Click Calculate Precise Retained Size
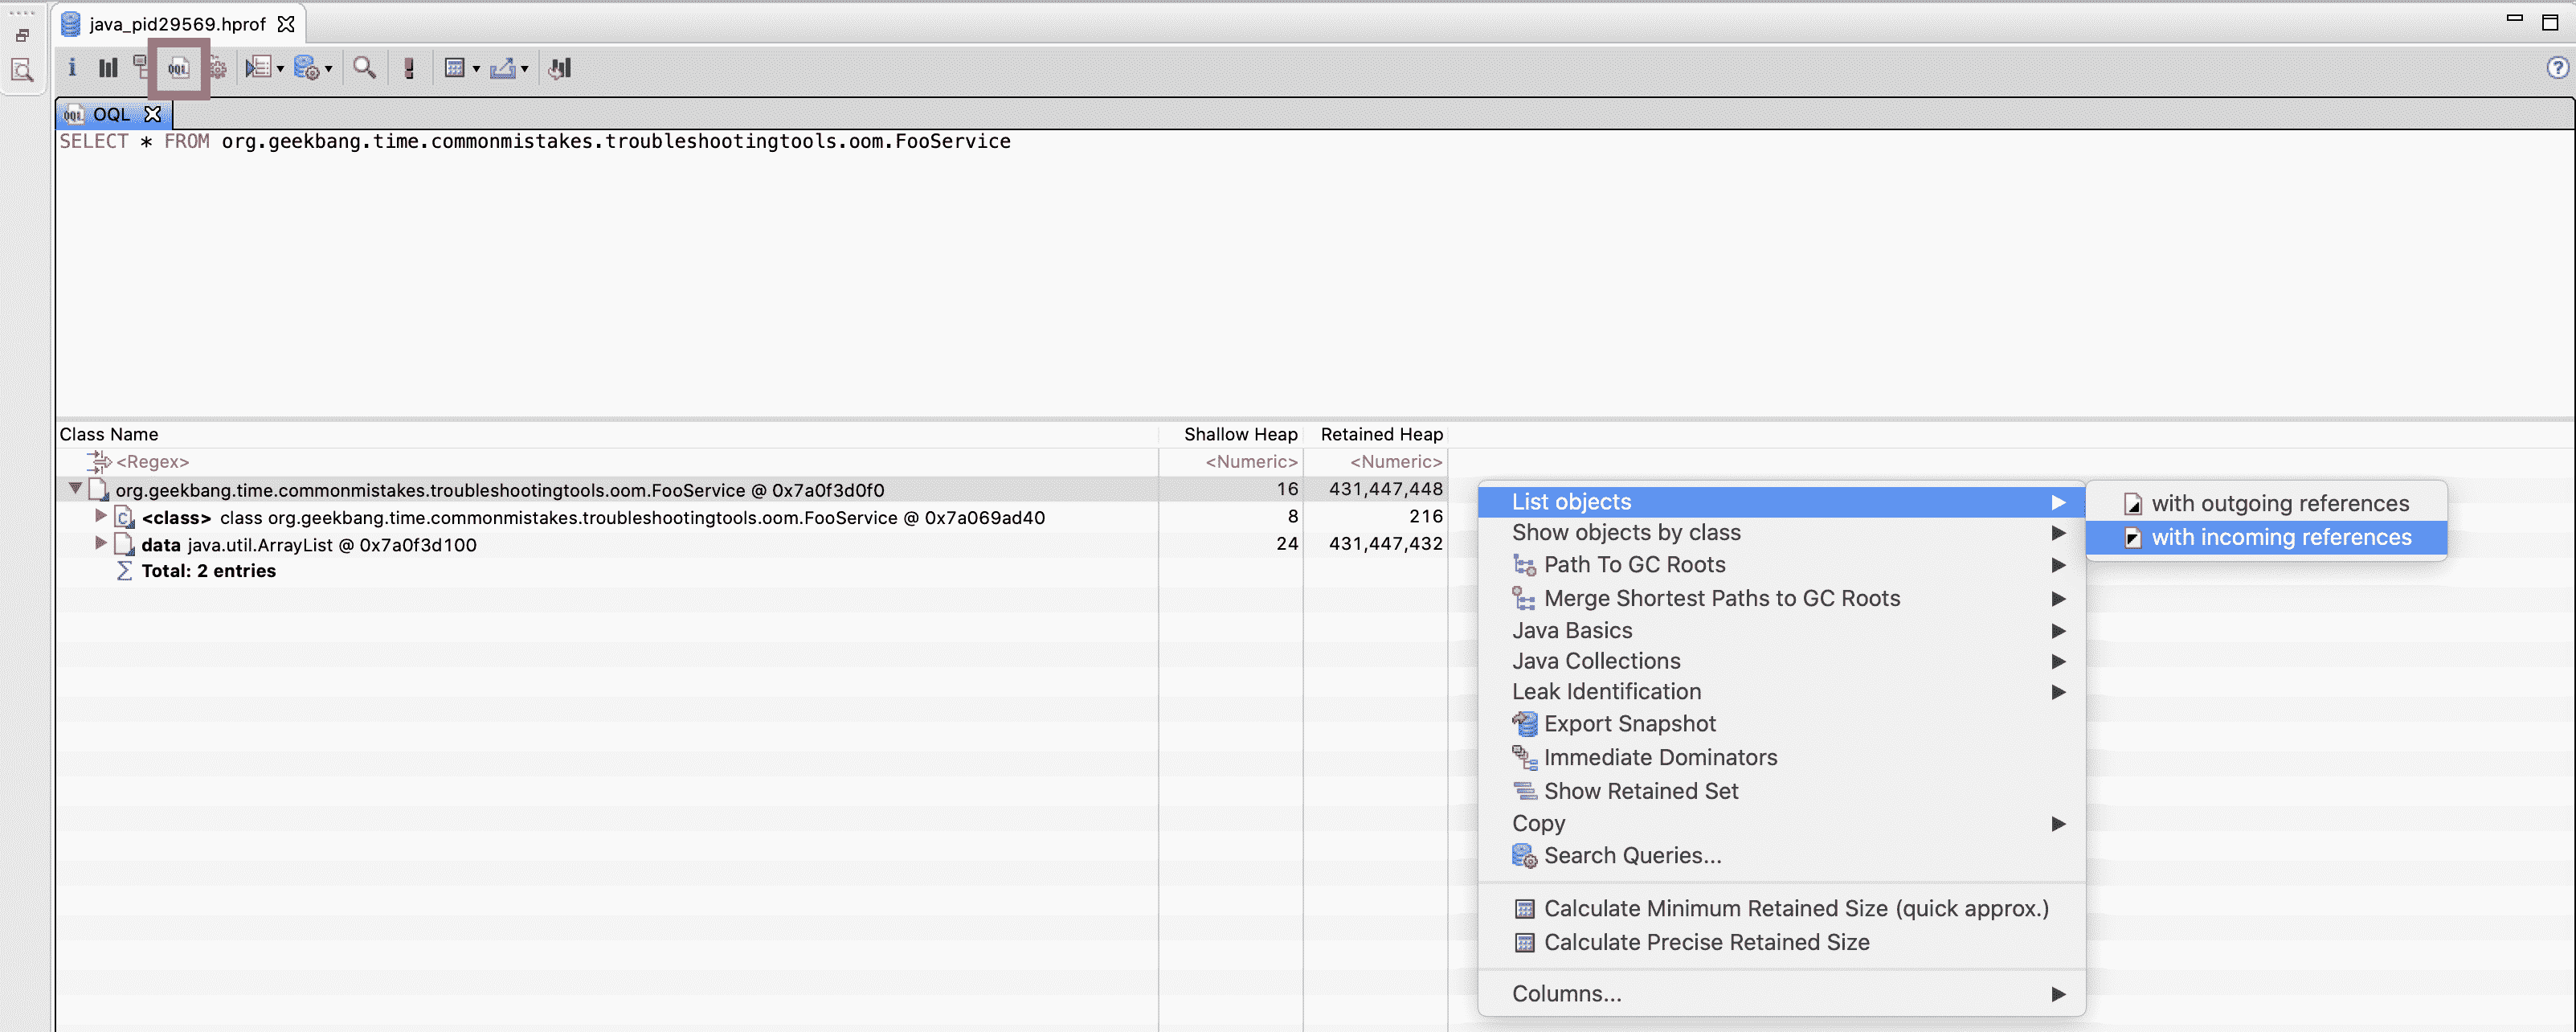The image size is (2576, 1032). click(1706, 942)
